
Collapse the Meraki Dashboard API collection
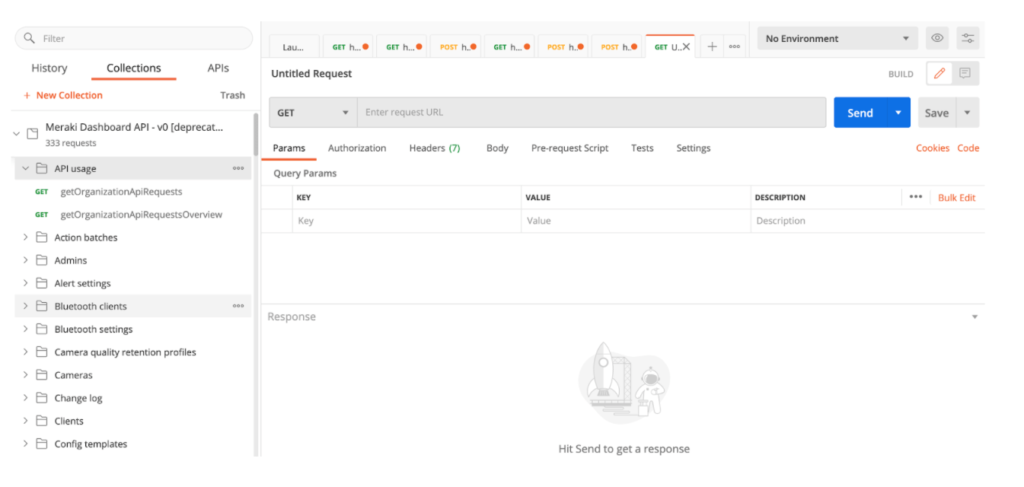(x=16, y=134)
